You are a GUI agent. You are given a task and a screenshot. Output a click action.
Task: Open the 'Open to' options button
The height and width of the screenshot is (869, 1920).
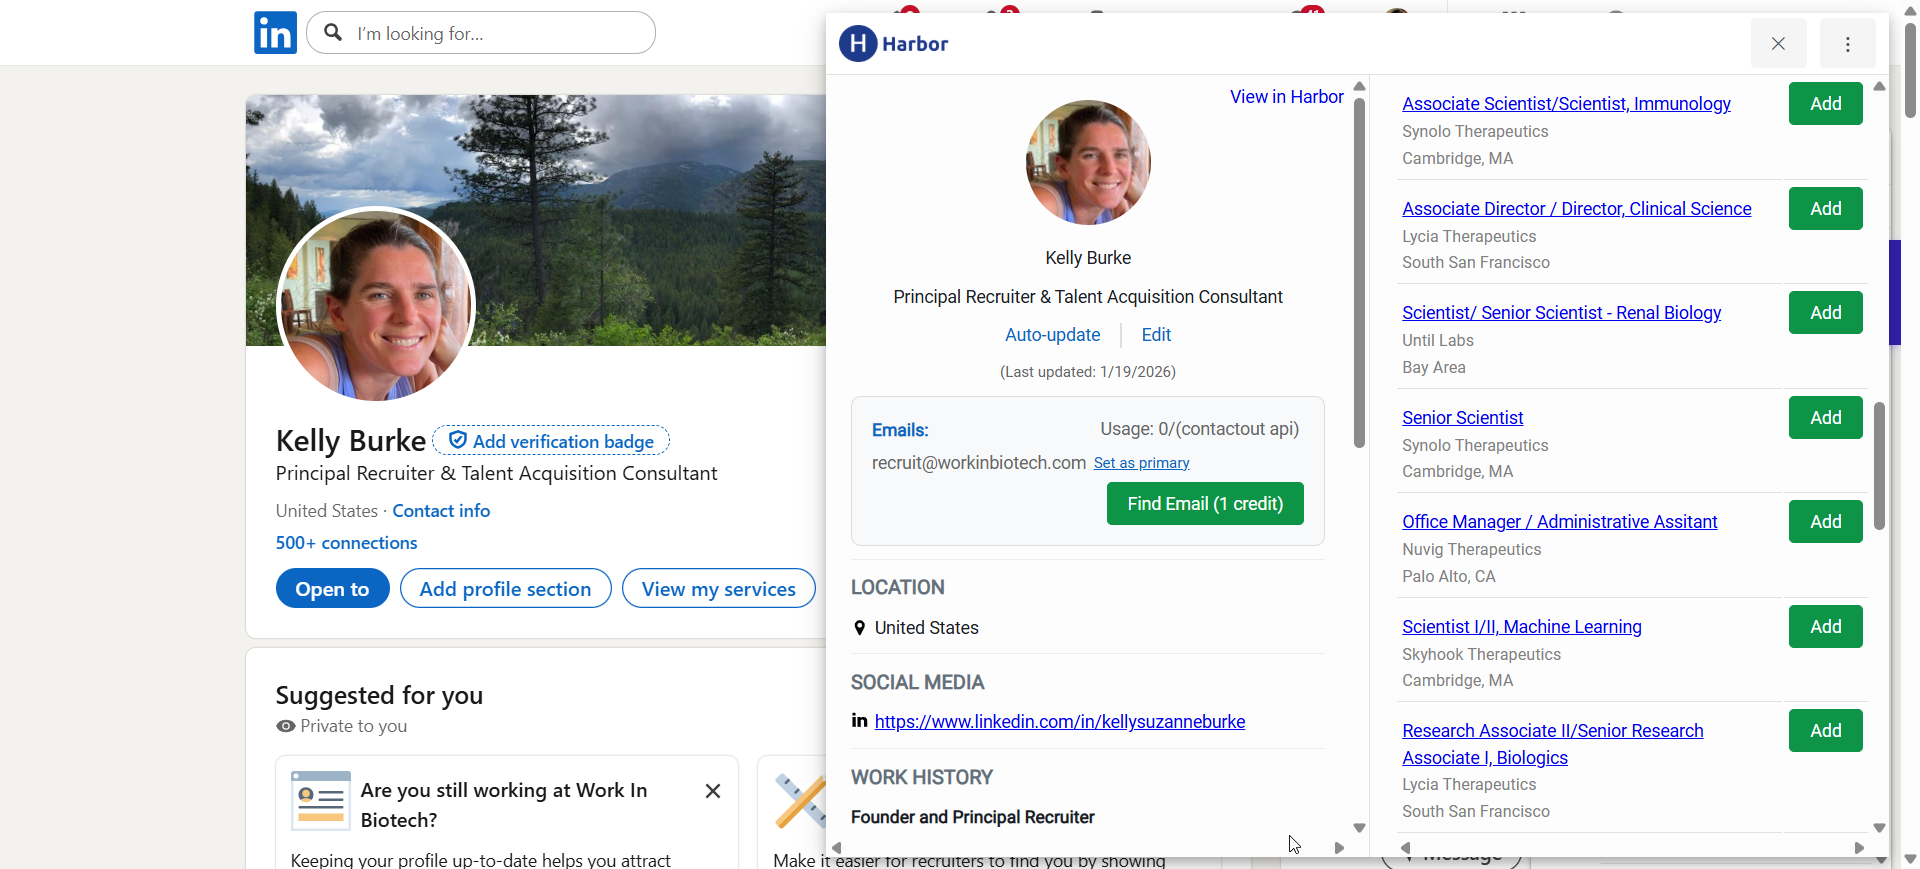click(x=332, y=589)
